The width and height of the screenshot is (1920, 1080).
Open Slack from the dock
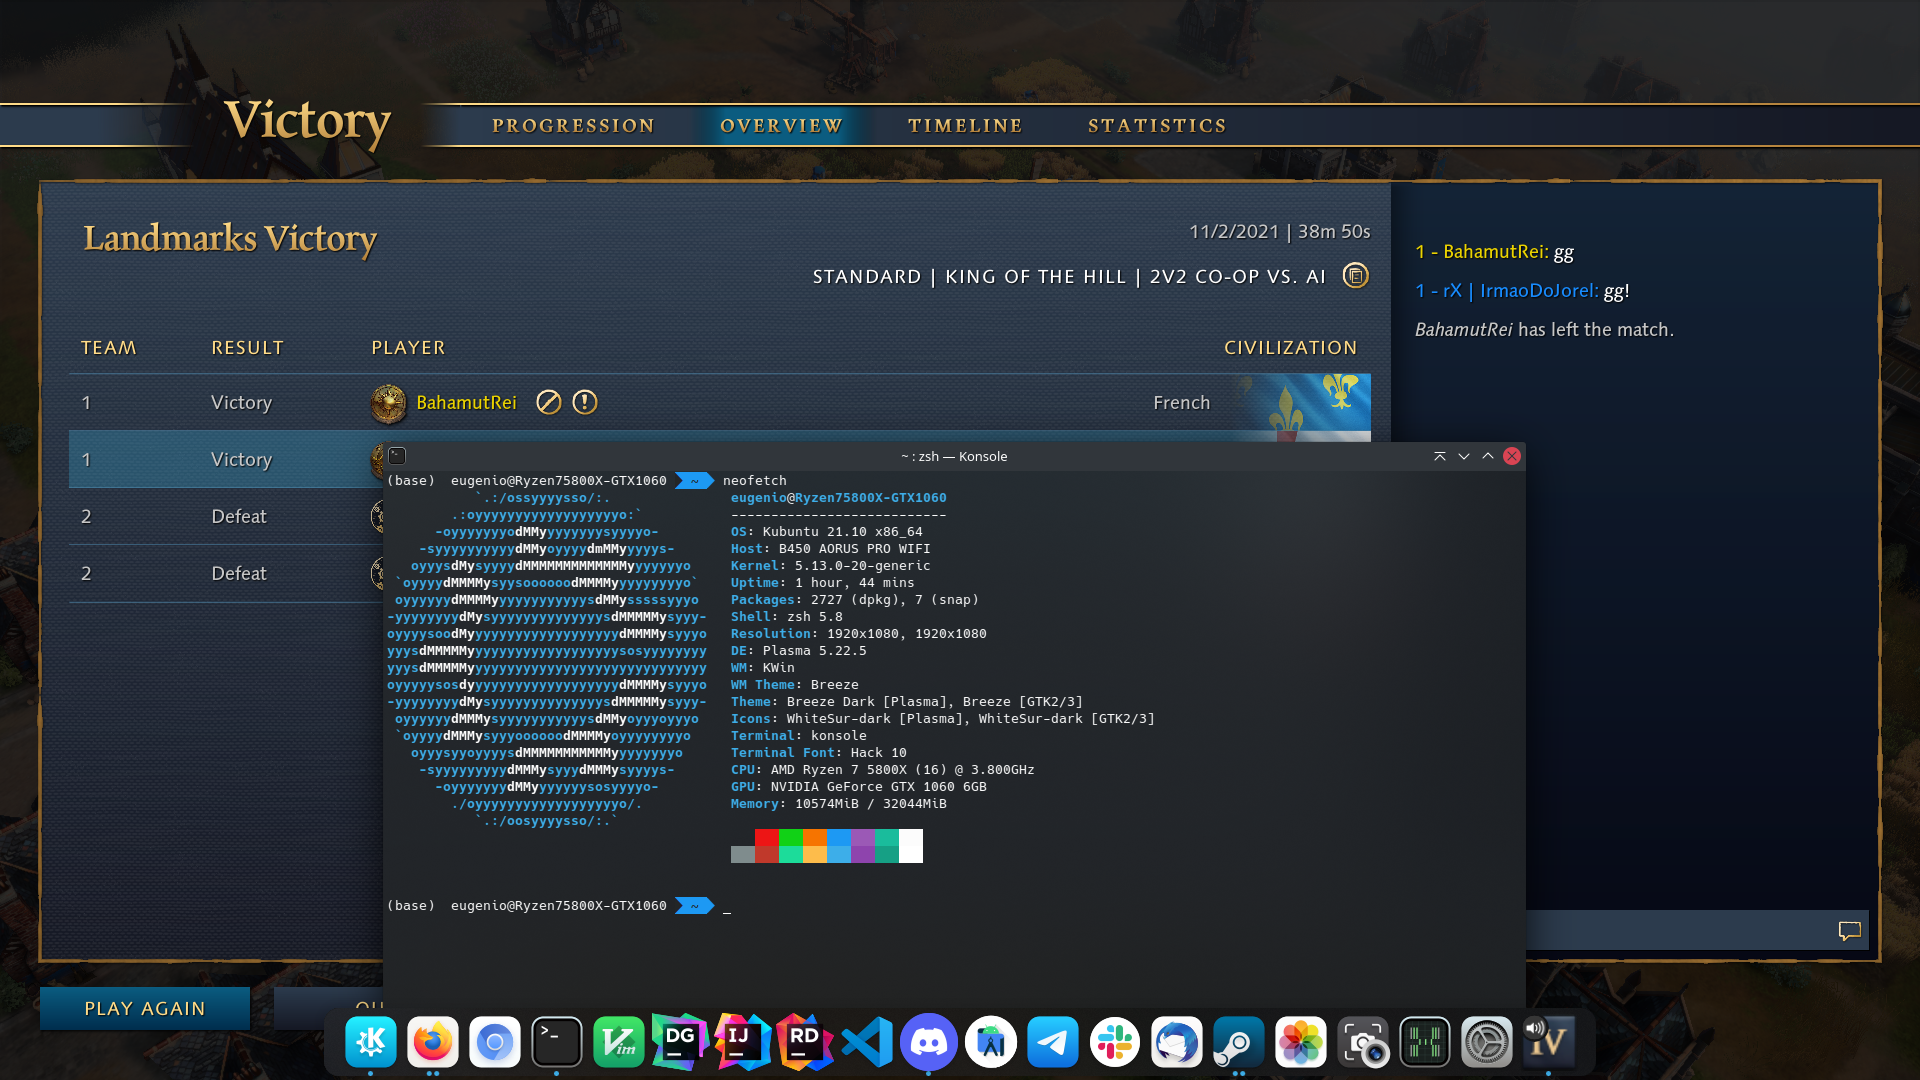pyautogui.click(x=1115, y=1042)
